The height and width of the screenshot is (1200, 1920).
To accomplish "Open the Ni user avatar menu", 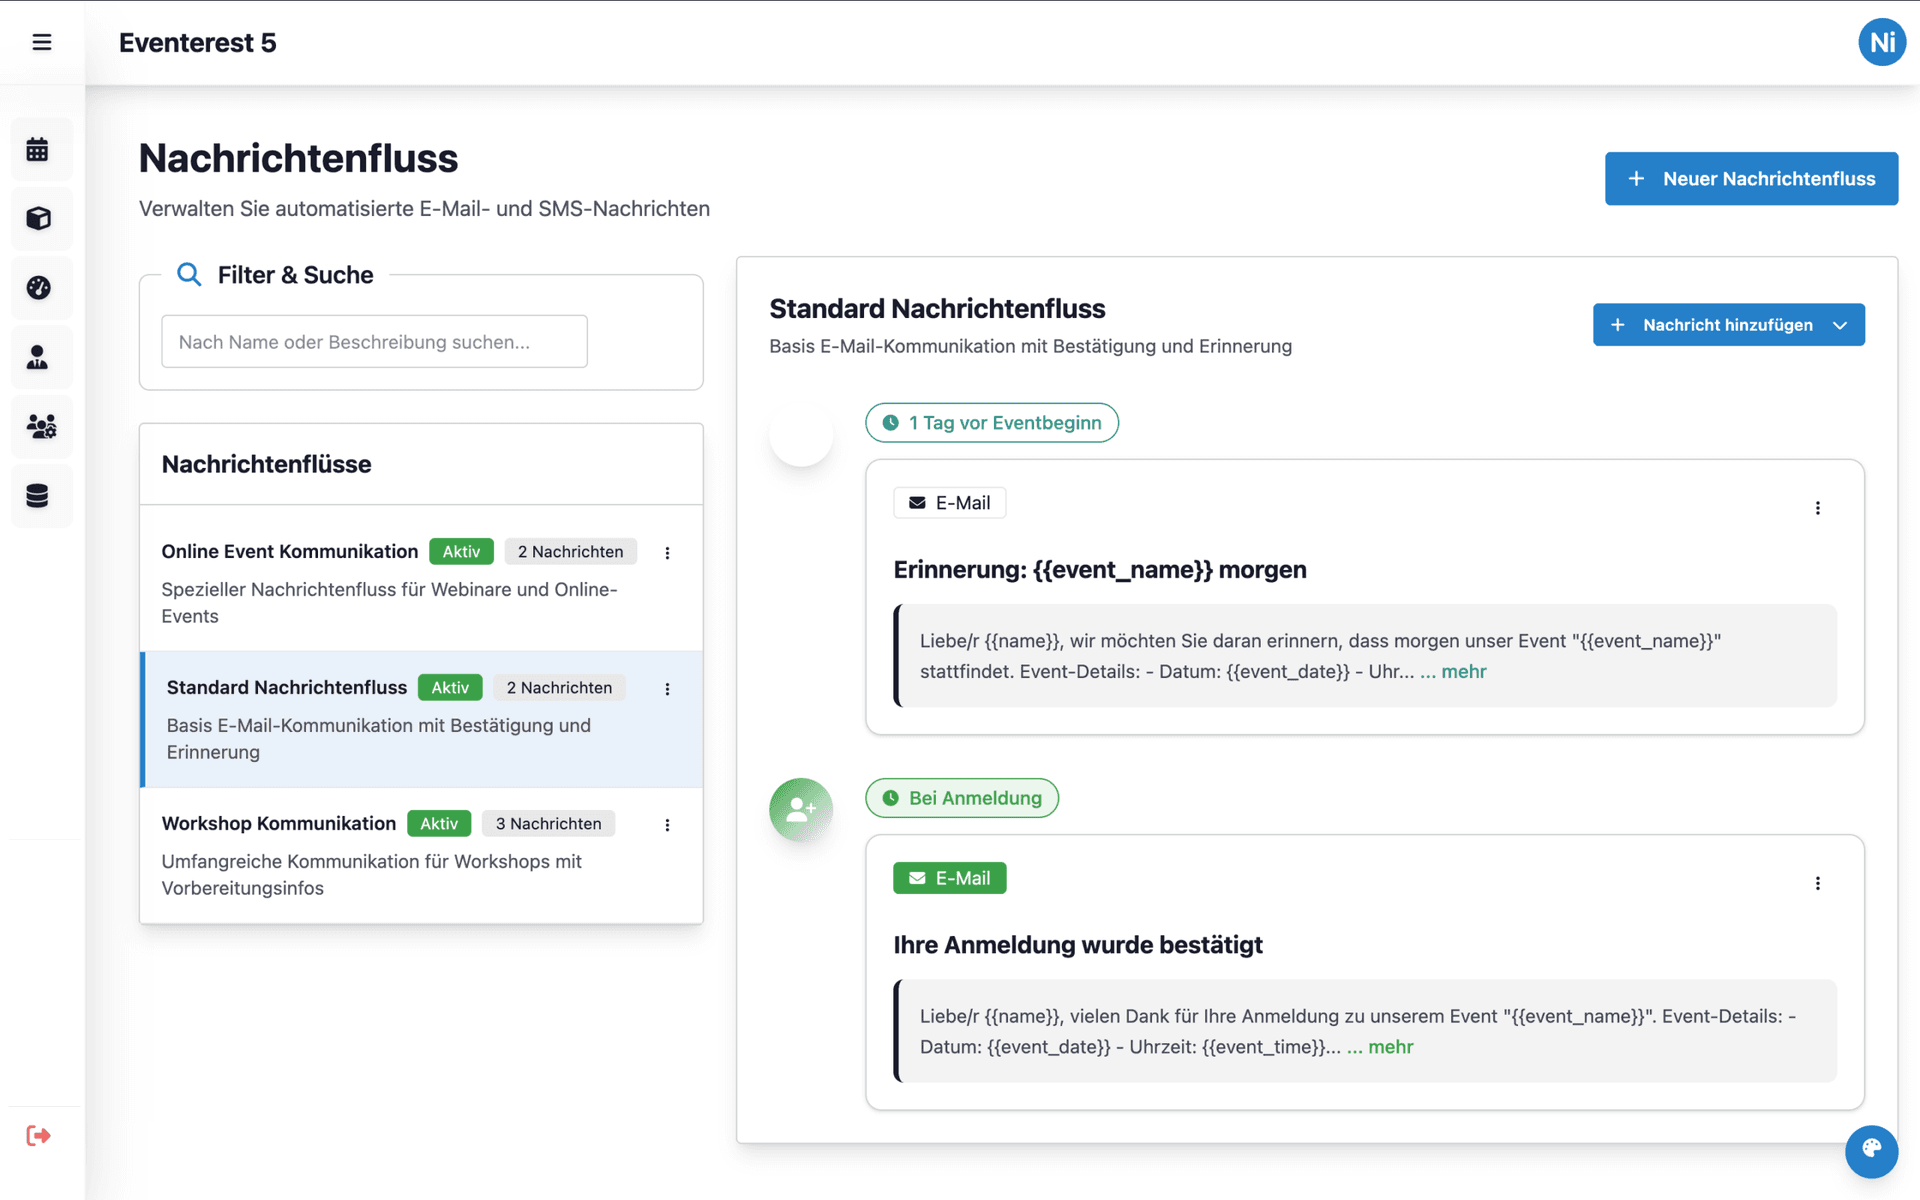I will 1881,42.
